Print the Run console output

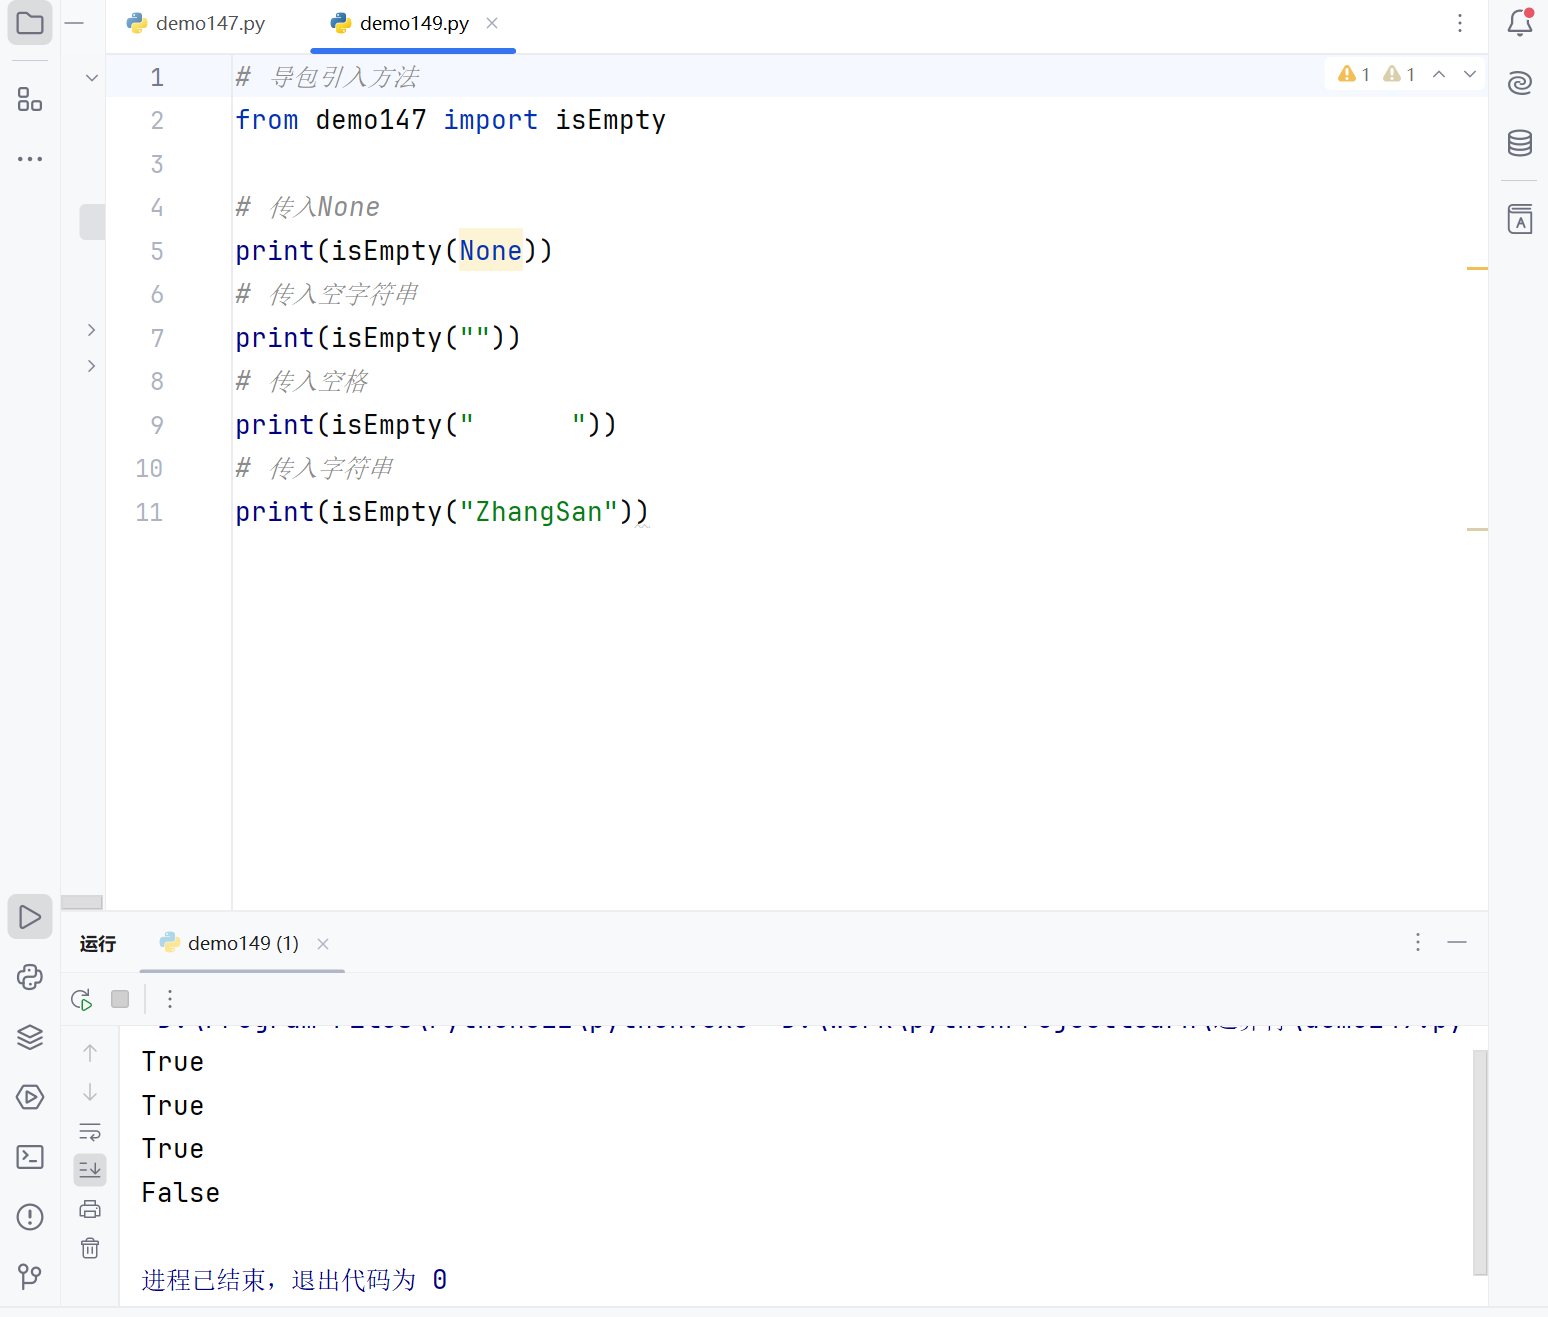(x=90, y=1209)
